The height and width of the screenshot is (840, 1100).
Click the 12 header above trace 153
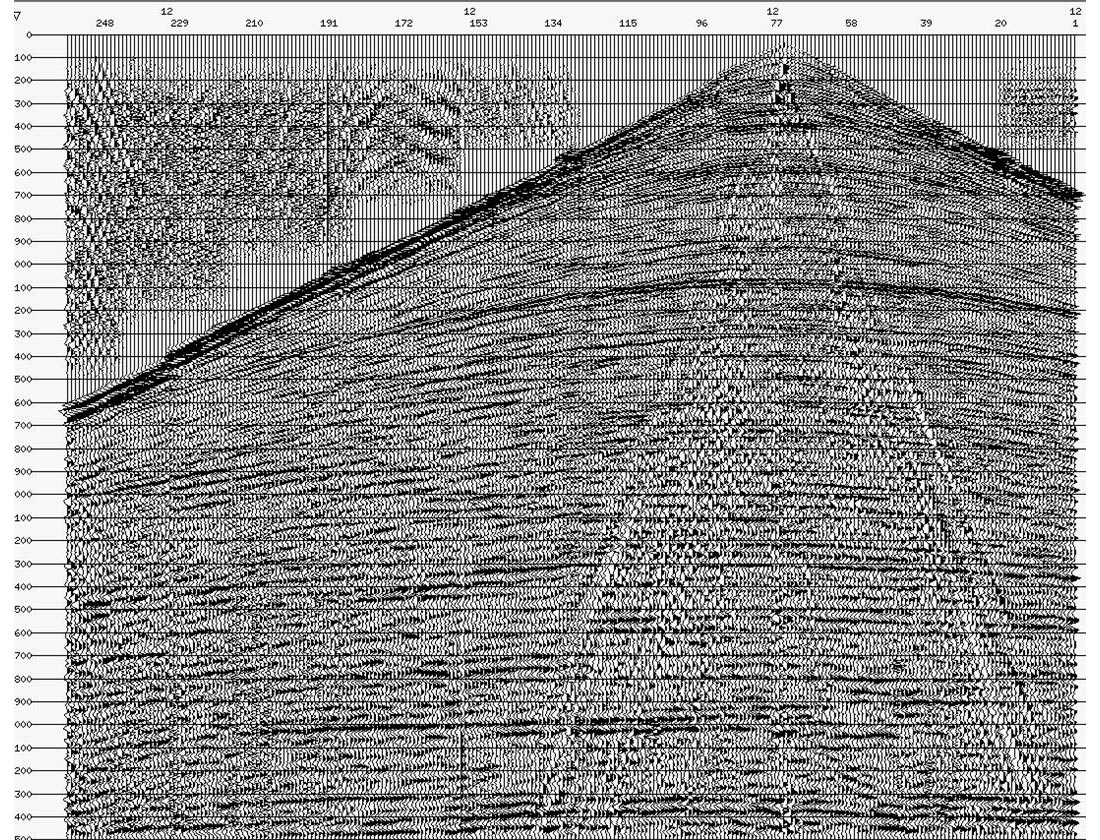pyautogui.click(x=469, y=11)
